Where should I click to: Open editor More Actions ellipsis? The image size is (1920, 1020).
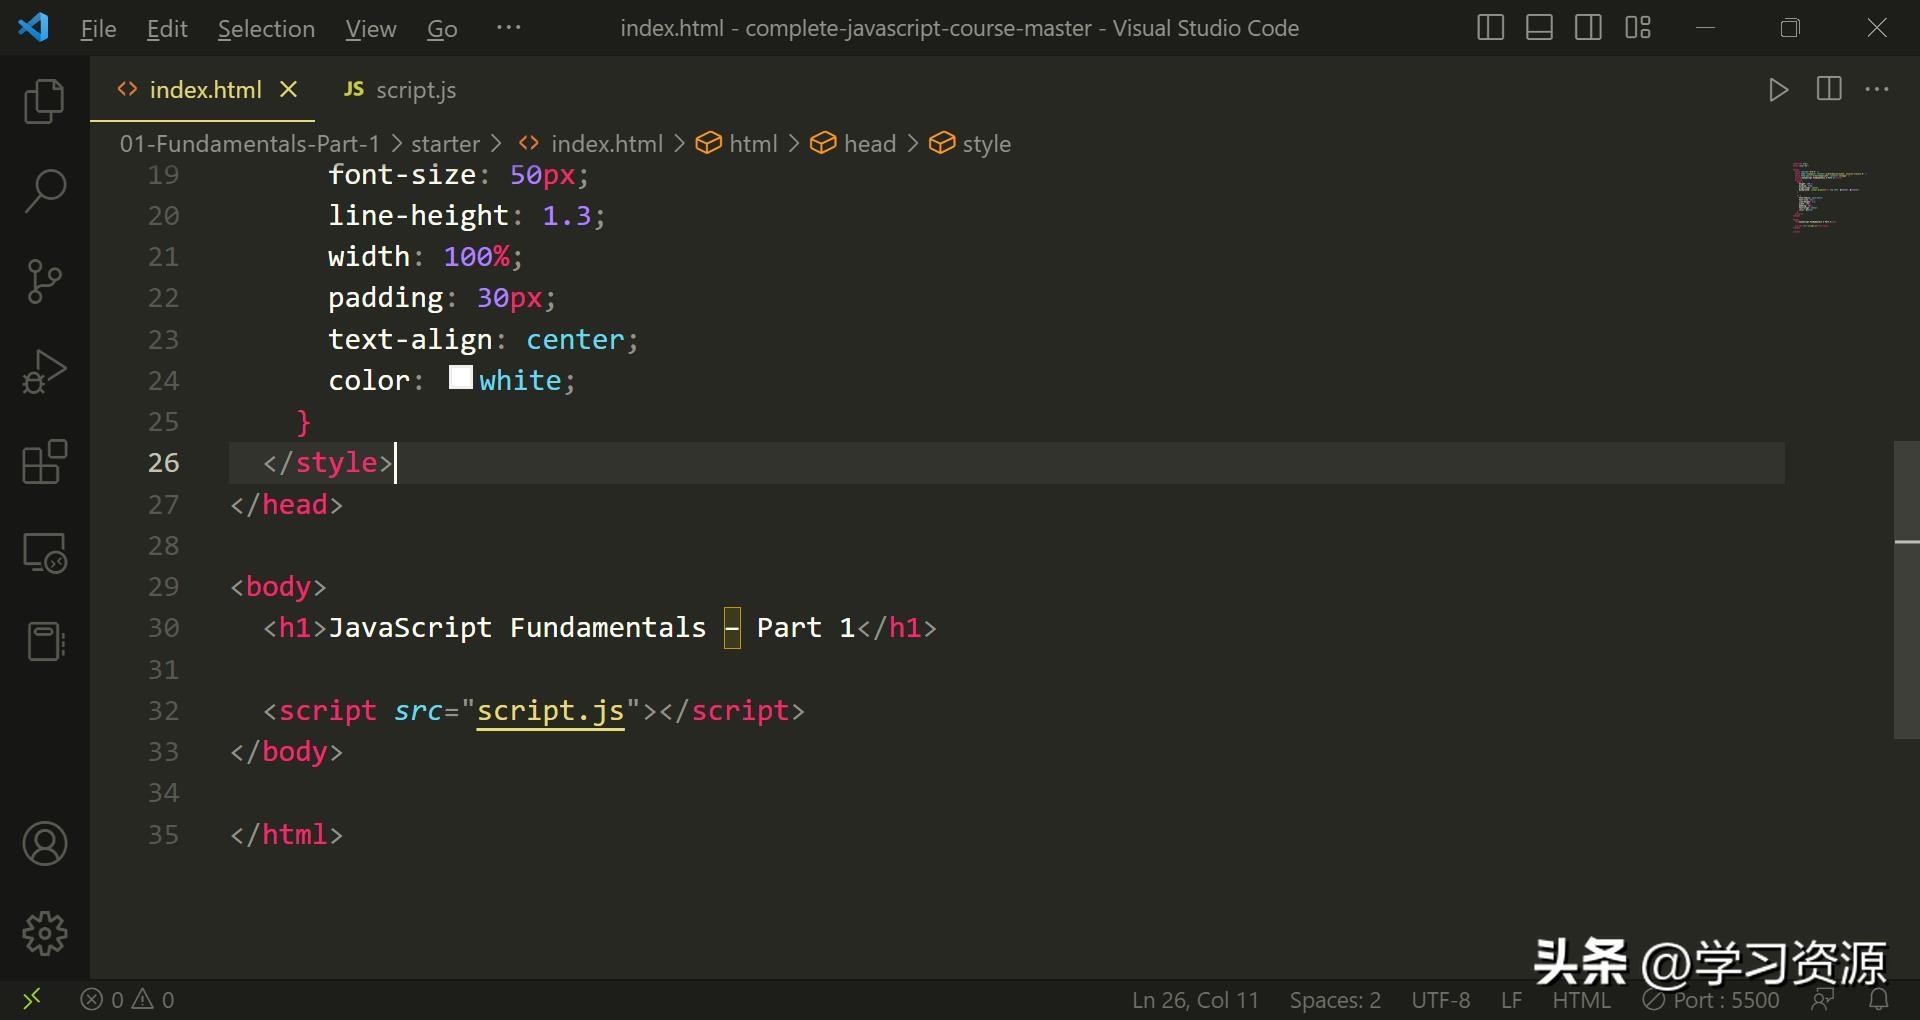tap(1877, 90)
